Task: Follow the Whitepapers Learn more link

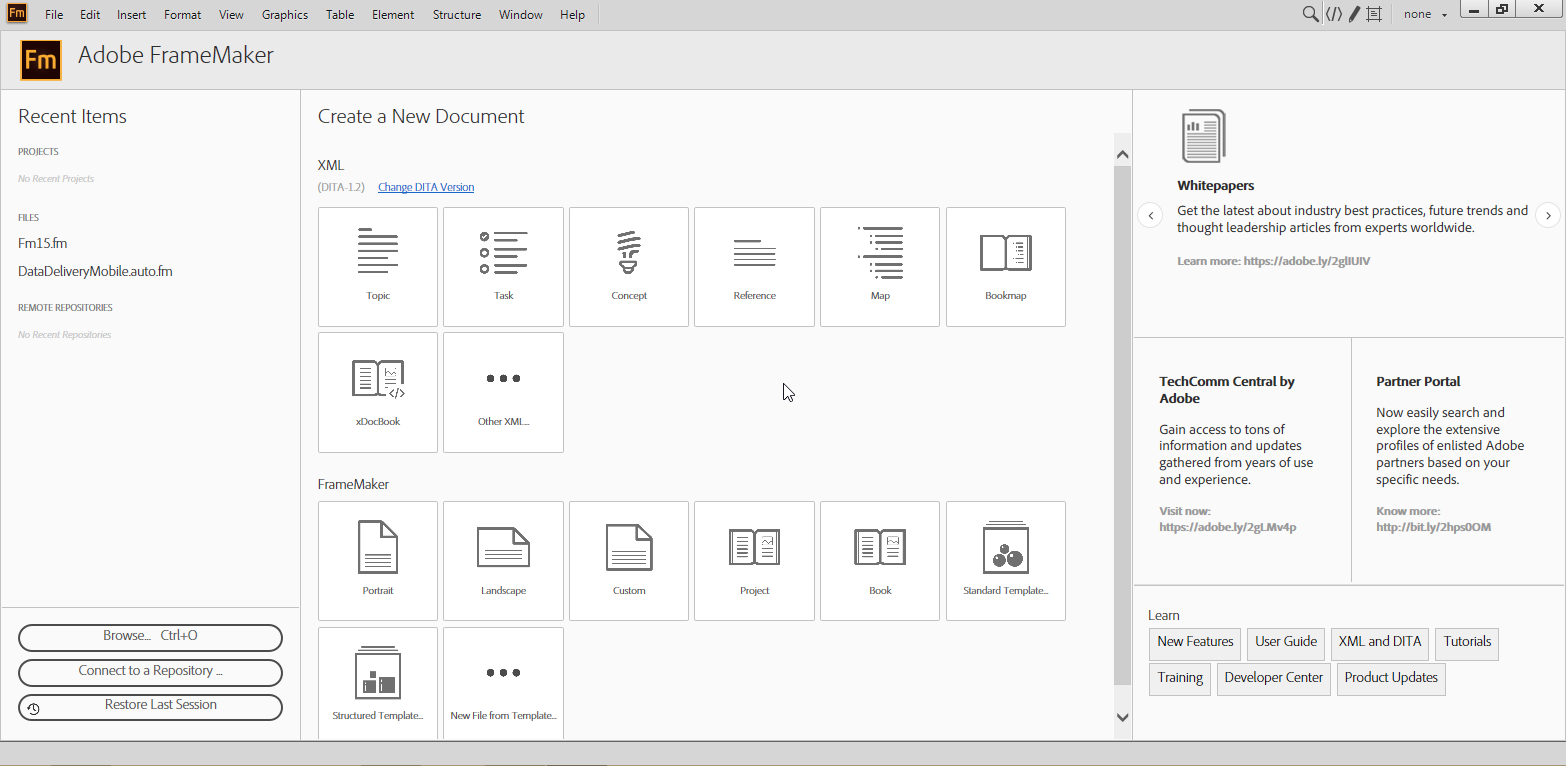Action: pos(1274,261)
